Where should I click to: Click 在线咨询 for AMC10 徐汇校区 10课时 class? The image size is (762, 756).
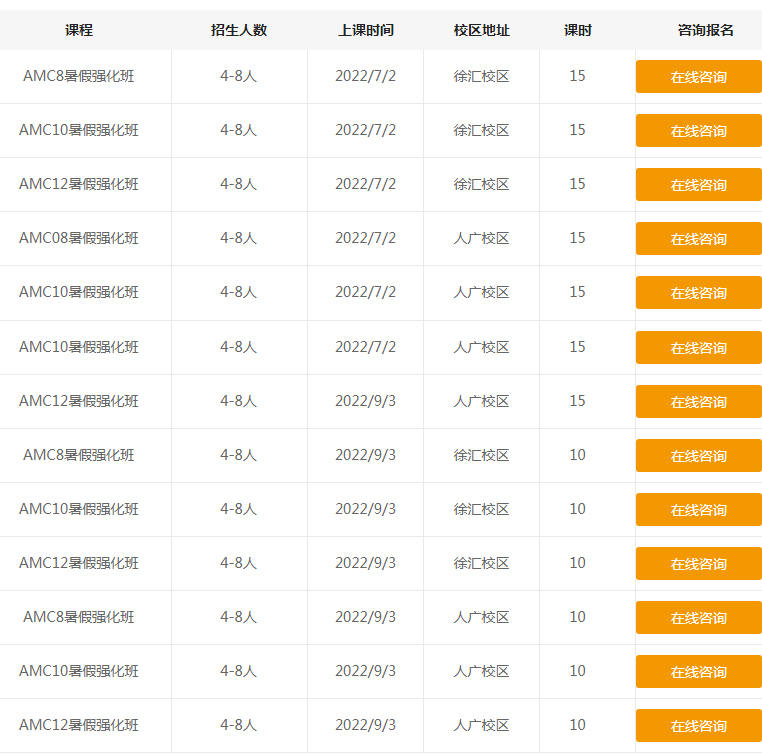698,510
